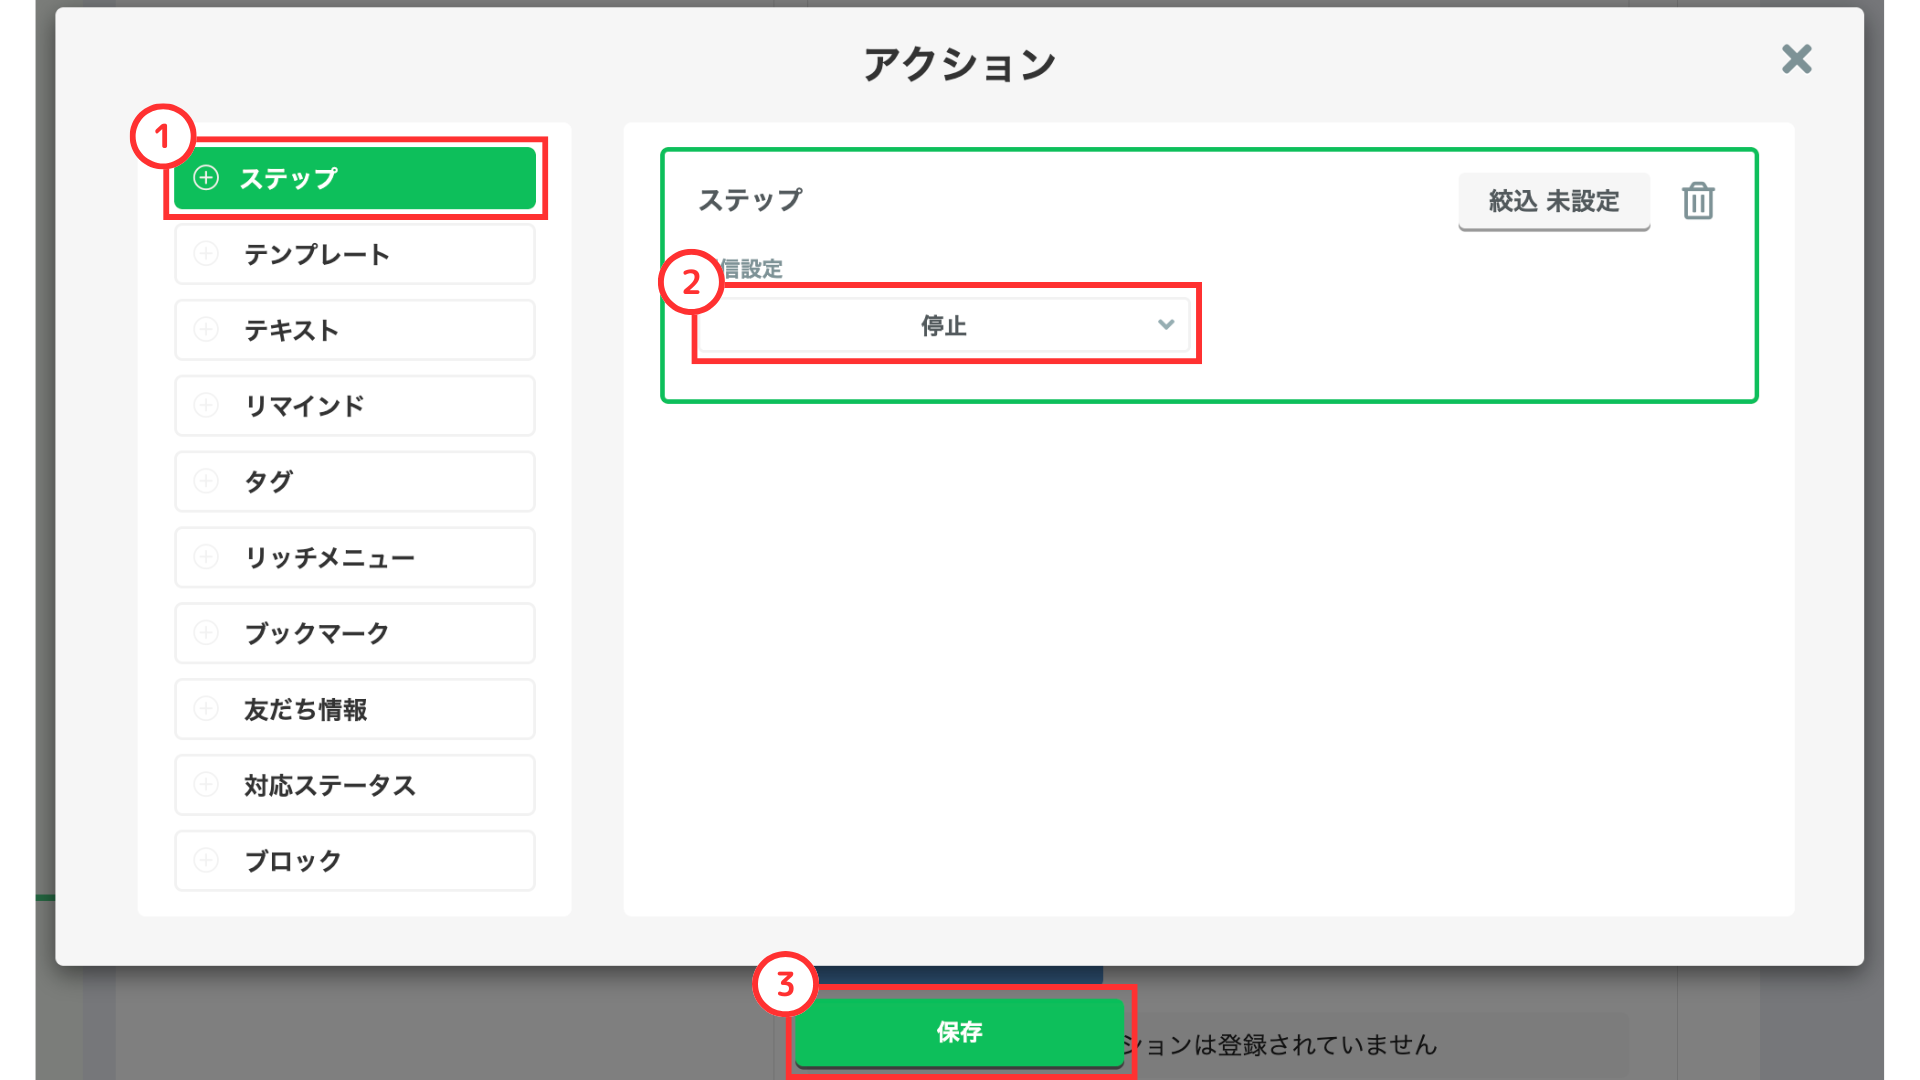Click the plus icon beside テキスト
Screen dimensions: 1920x1080
(x=206, y=330)
